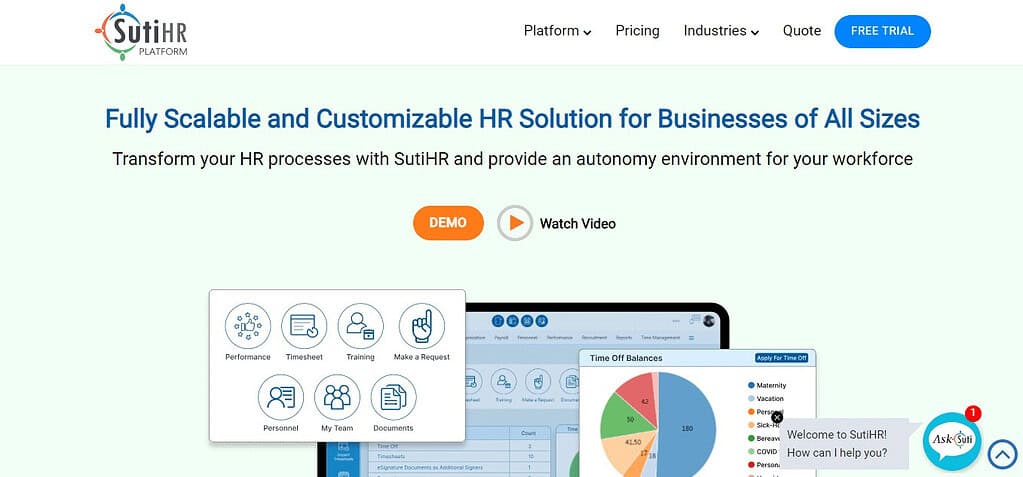Close the welcome chat message

pyautogui.click(x=776, y=418)
